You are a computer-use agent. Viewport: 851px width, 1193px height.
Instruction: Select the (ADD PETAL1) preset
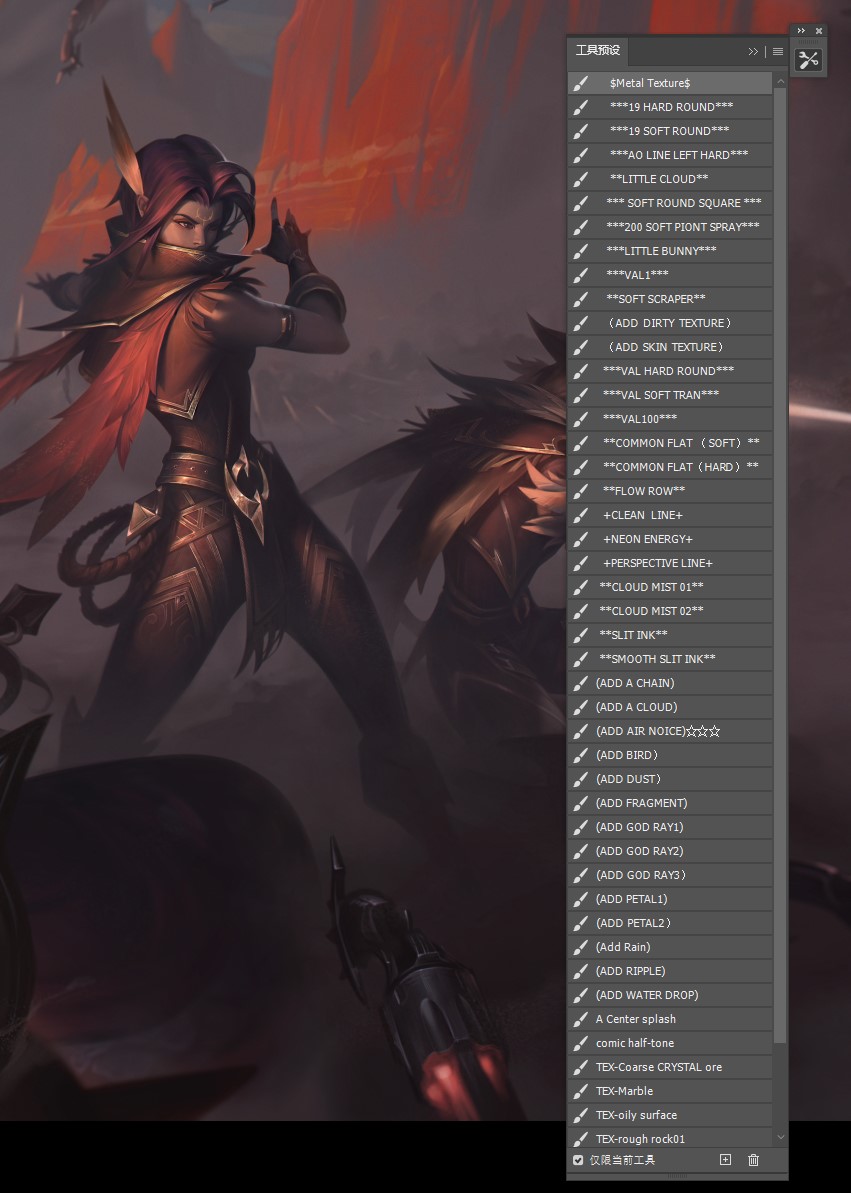tap(670, 899)
